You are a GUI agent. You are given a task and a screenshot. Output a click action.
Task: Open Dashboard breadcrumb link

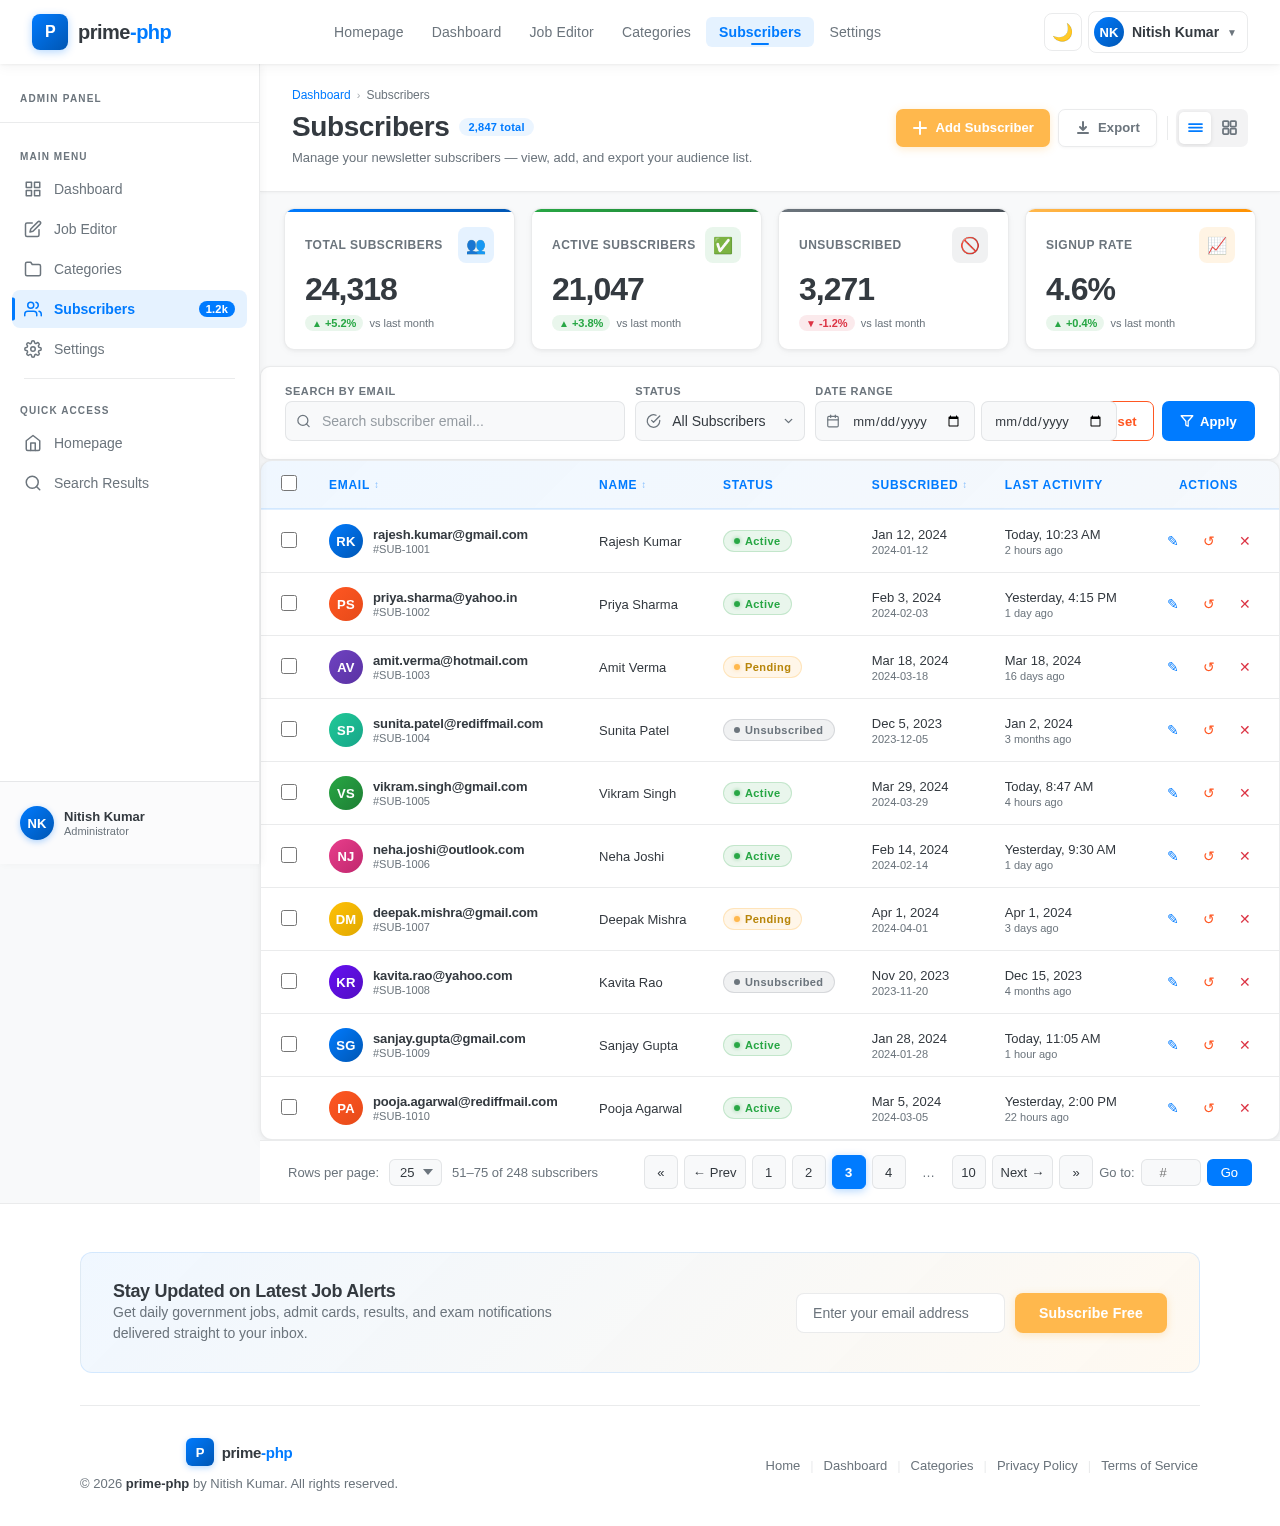(321, 95)
